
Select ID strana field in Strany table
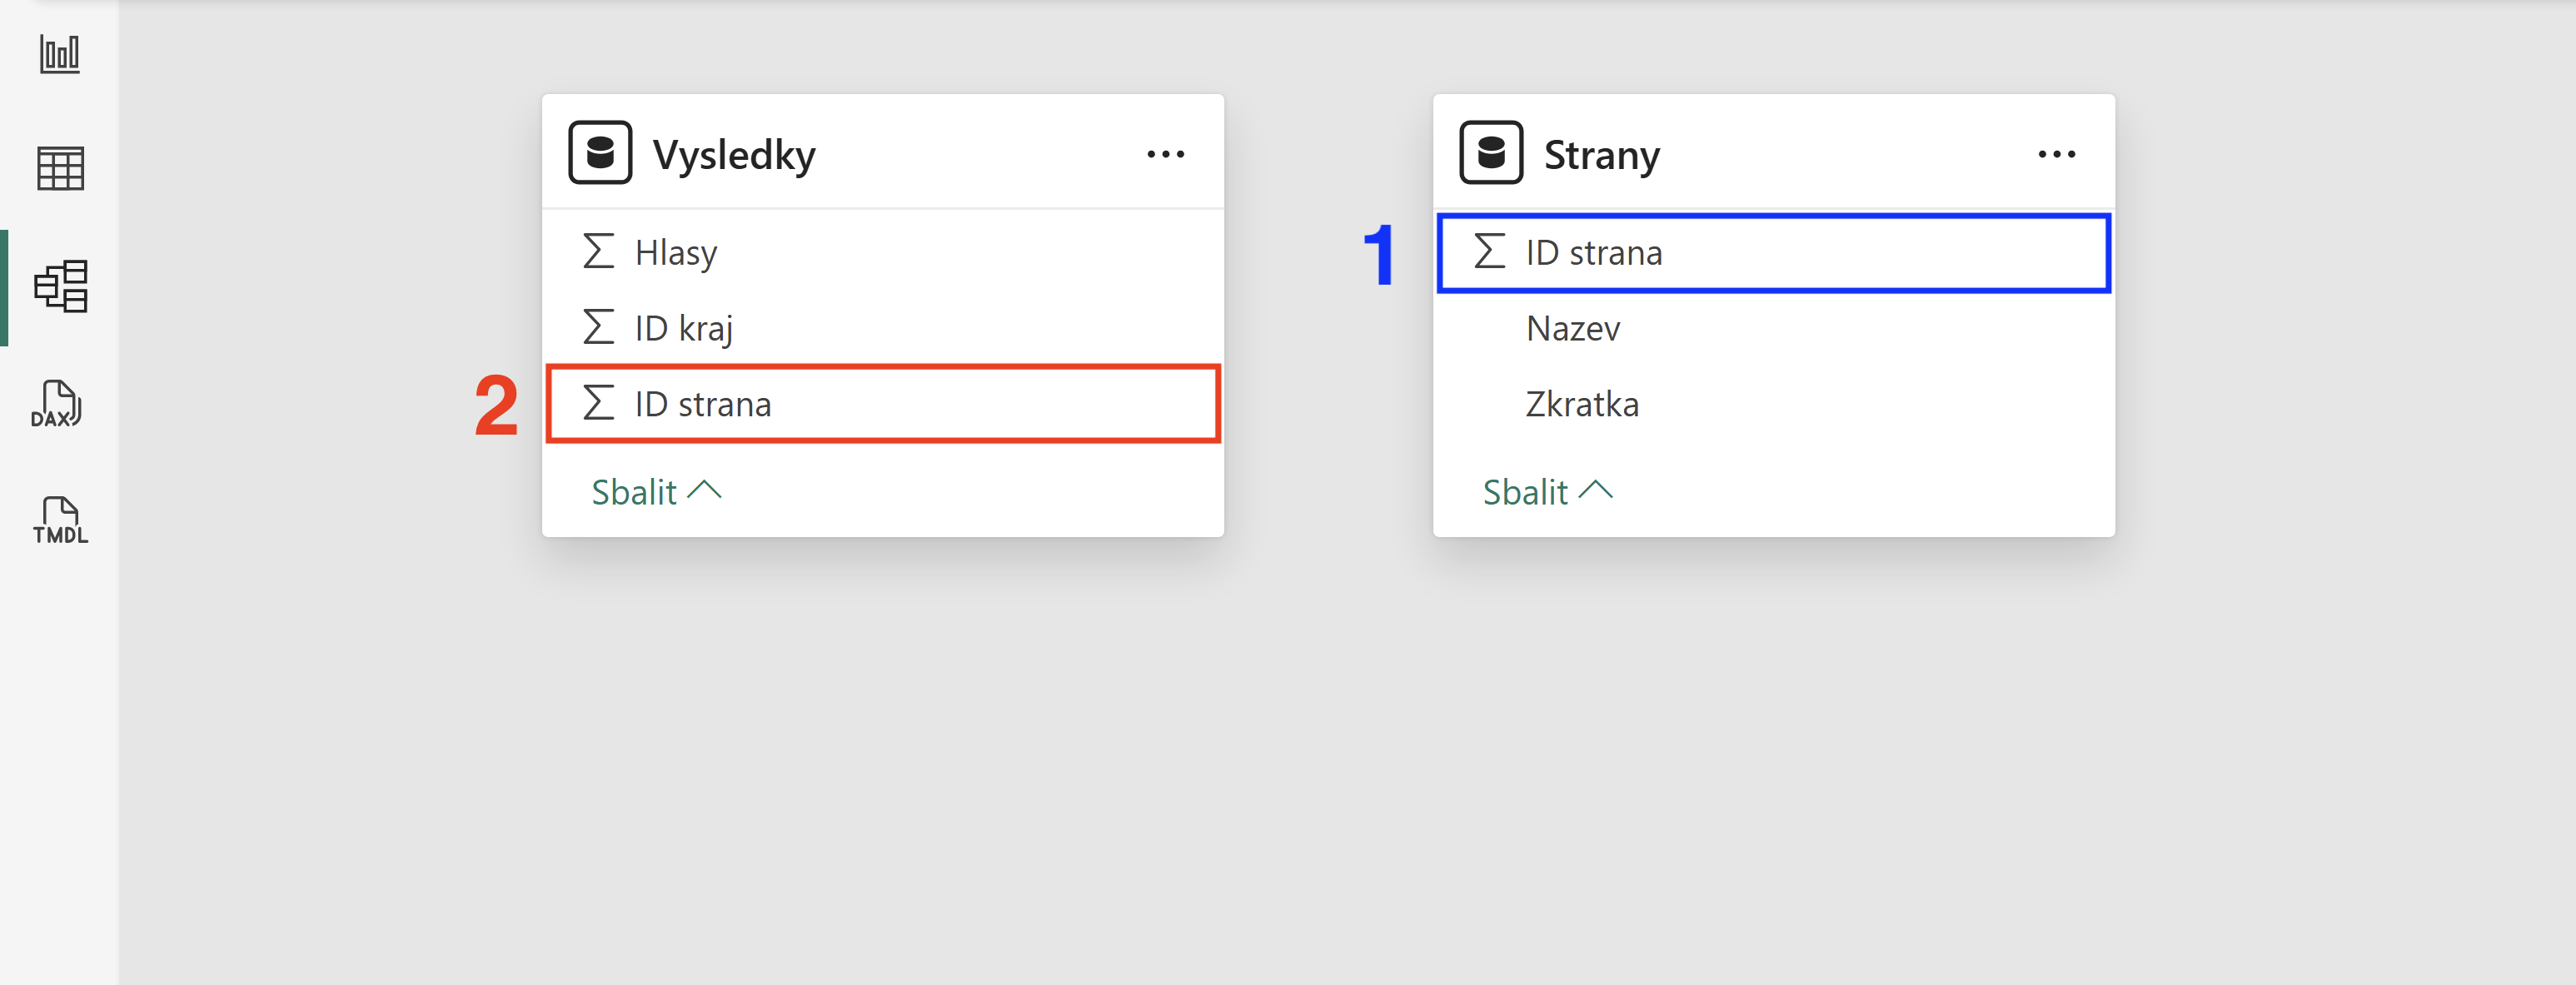1774,252
